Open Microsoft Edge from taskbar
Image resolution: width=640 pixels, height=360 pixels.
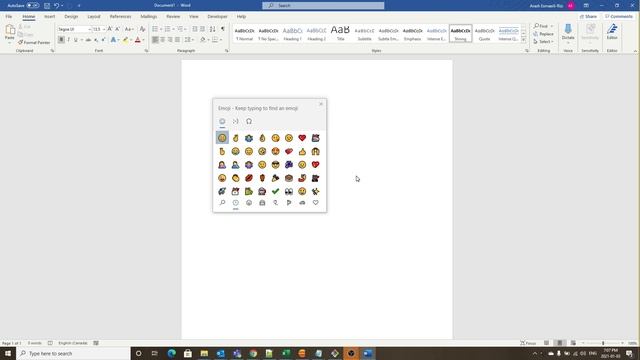pos(171,353)
